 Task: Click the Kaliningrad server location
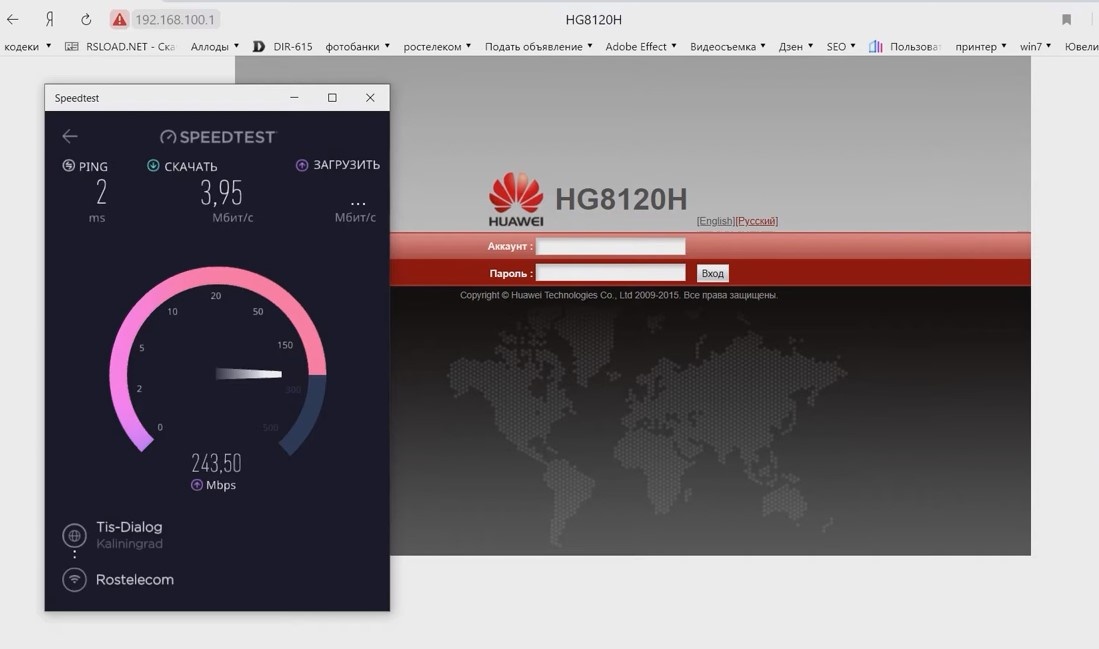tap(129, 544)
